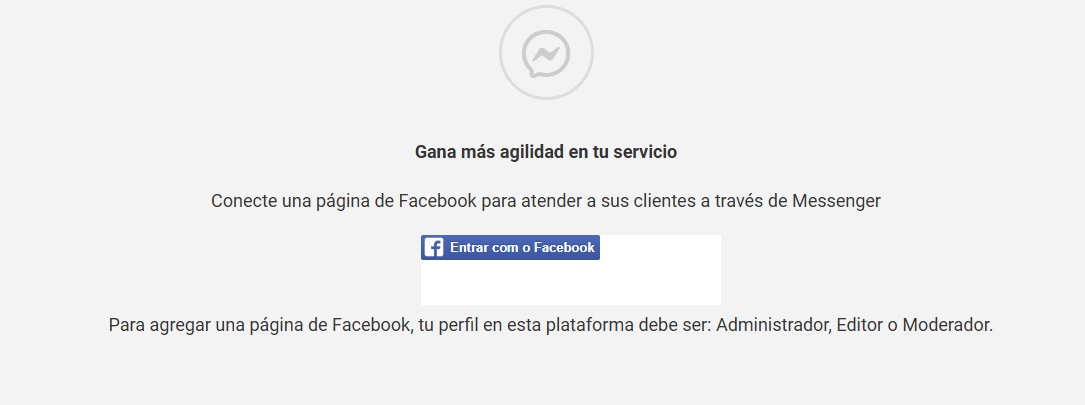1085x405 pixels.
Task: Click "Conecte una página de Facebook" text
Action: pos(343,201)
